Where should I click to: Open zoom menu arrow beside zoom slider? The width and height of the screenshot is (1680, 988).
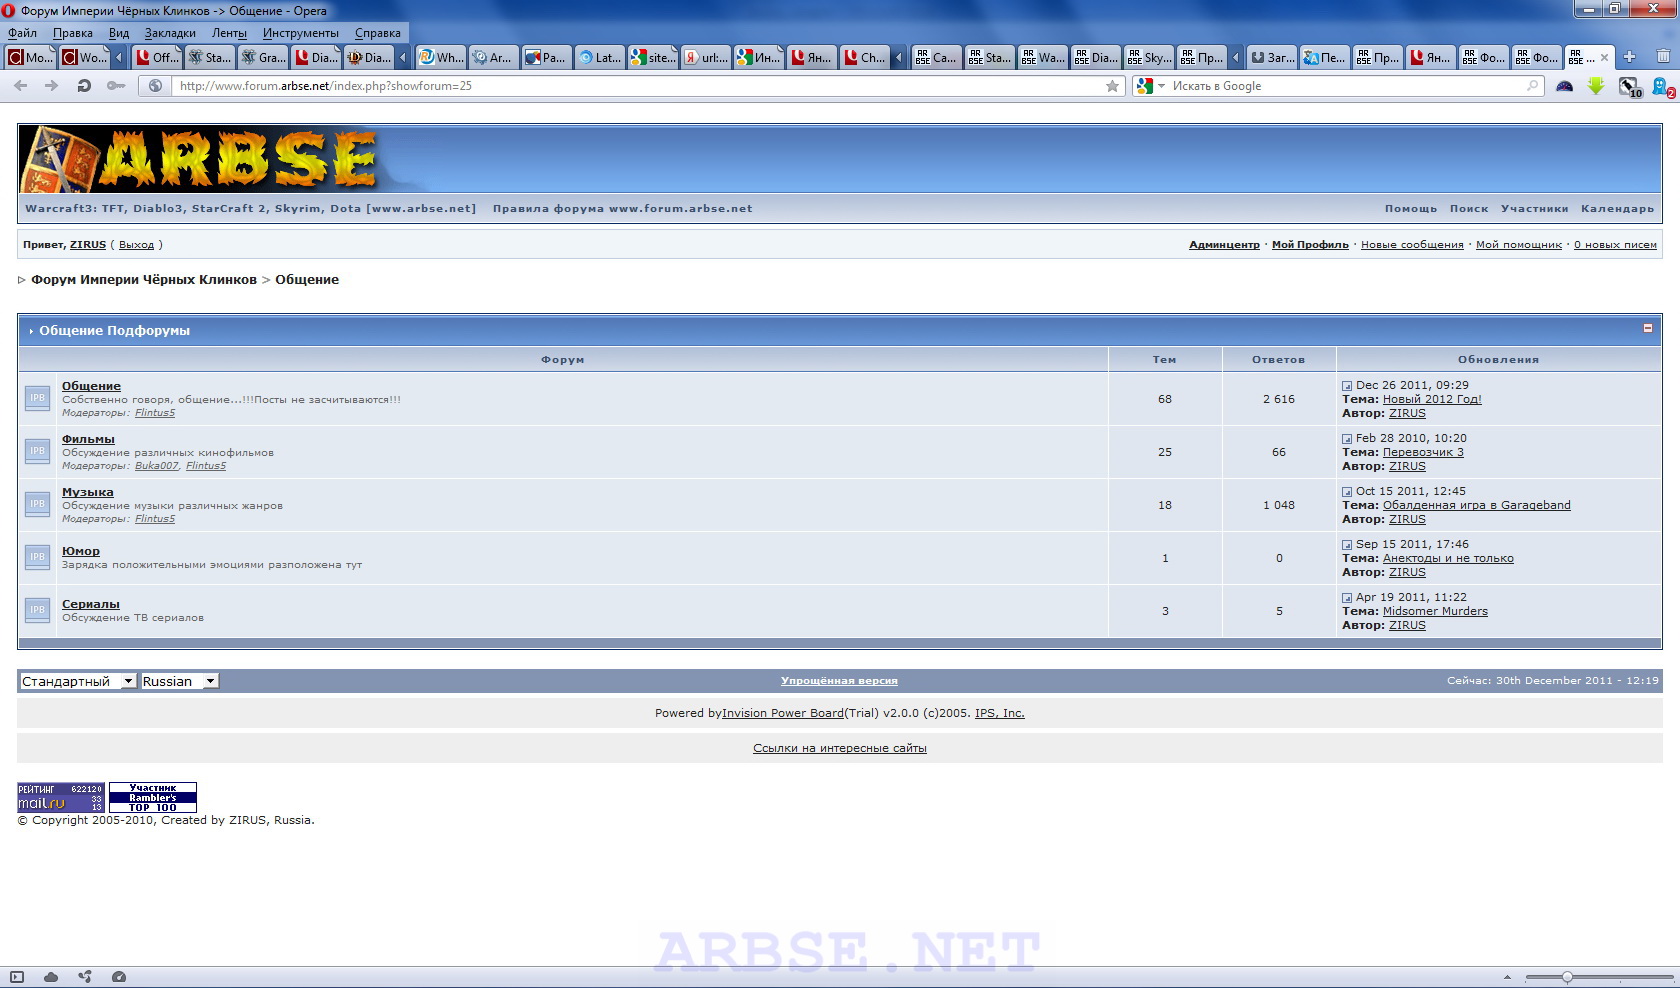1507,977
